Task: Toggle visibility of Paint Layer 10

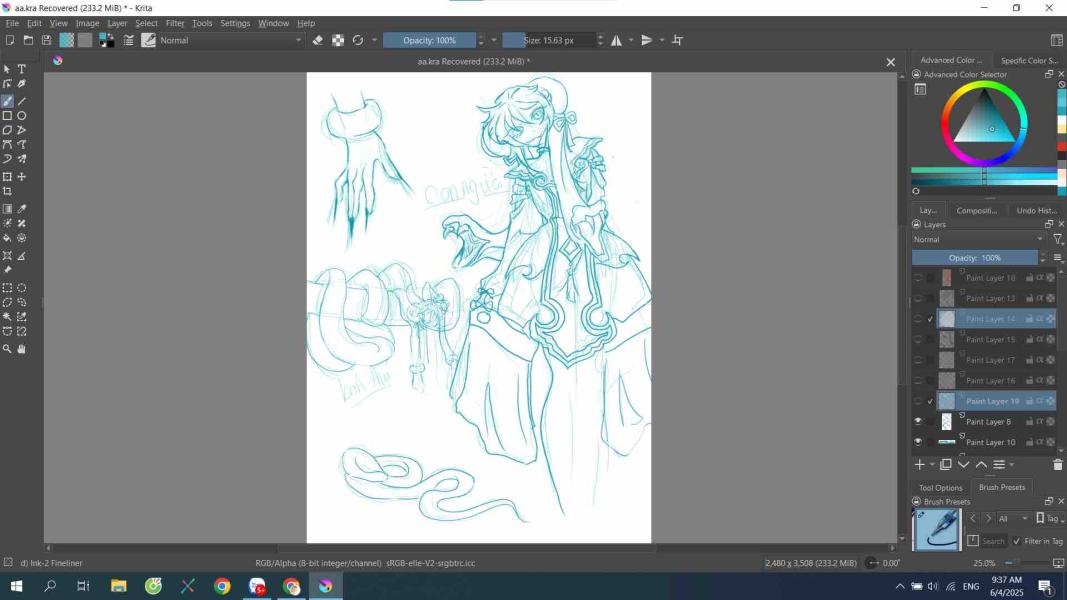Action: 918,442
